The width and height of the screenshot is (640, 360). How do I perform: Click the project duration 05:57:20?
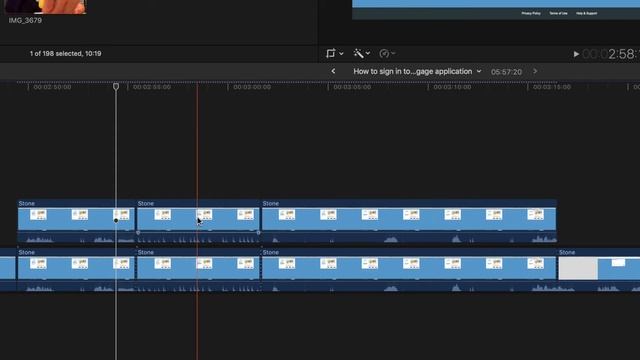click(x=506, y=72)
